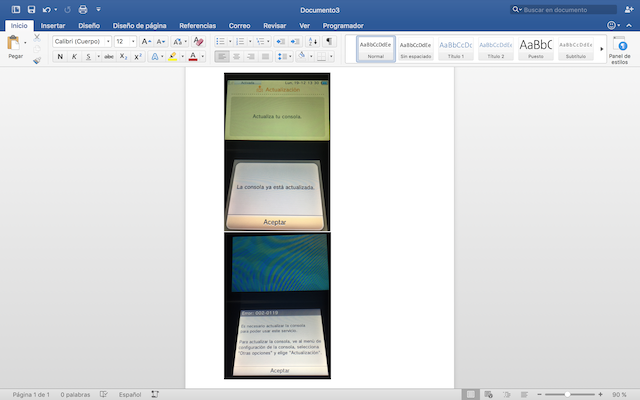This screenshot has height=400, width=640.
Task: Click the strikethrough abc icon
Action: coord(108,57)
